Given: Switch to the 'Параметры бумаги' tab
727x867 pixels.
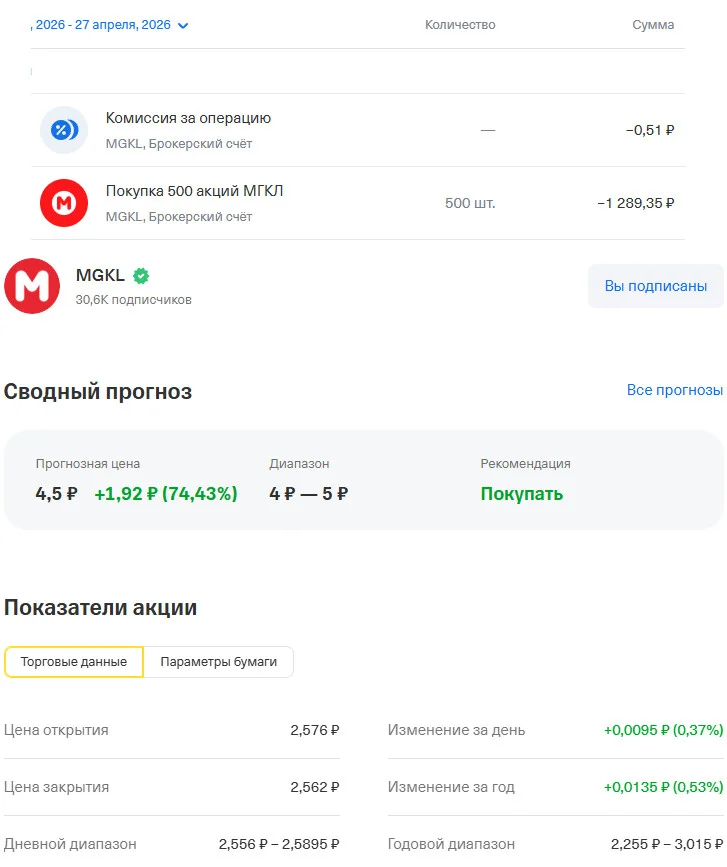Looking at the screenshot, I should pyautogui.click(x=218, y=662).
